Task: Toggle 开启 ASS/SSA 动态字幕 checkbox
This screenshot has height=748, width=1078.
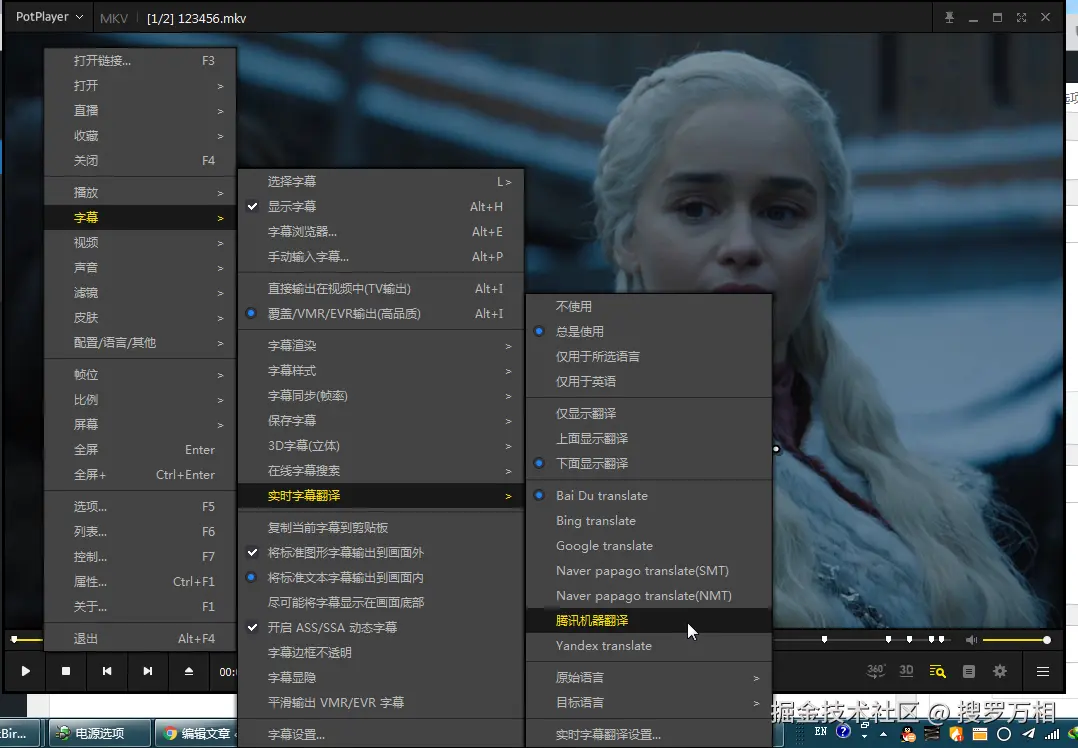Action: pos(381,627)
